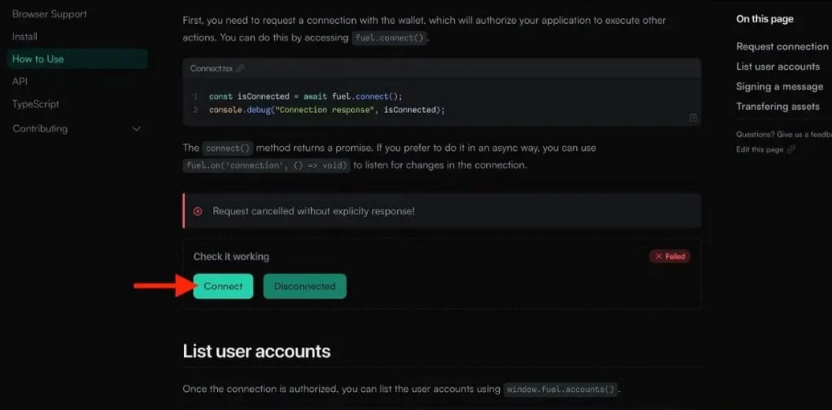Open the Give us a feedback link
Screen dimensions: 832x410
(784, 134)
